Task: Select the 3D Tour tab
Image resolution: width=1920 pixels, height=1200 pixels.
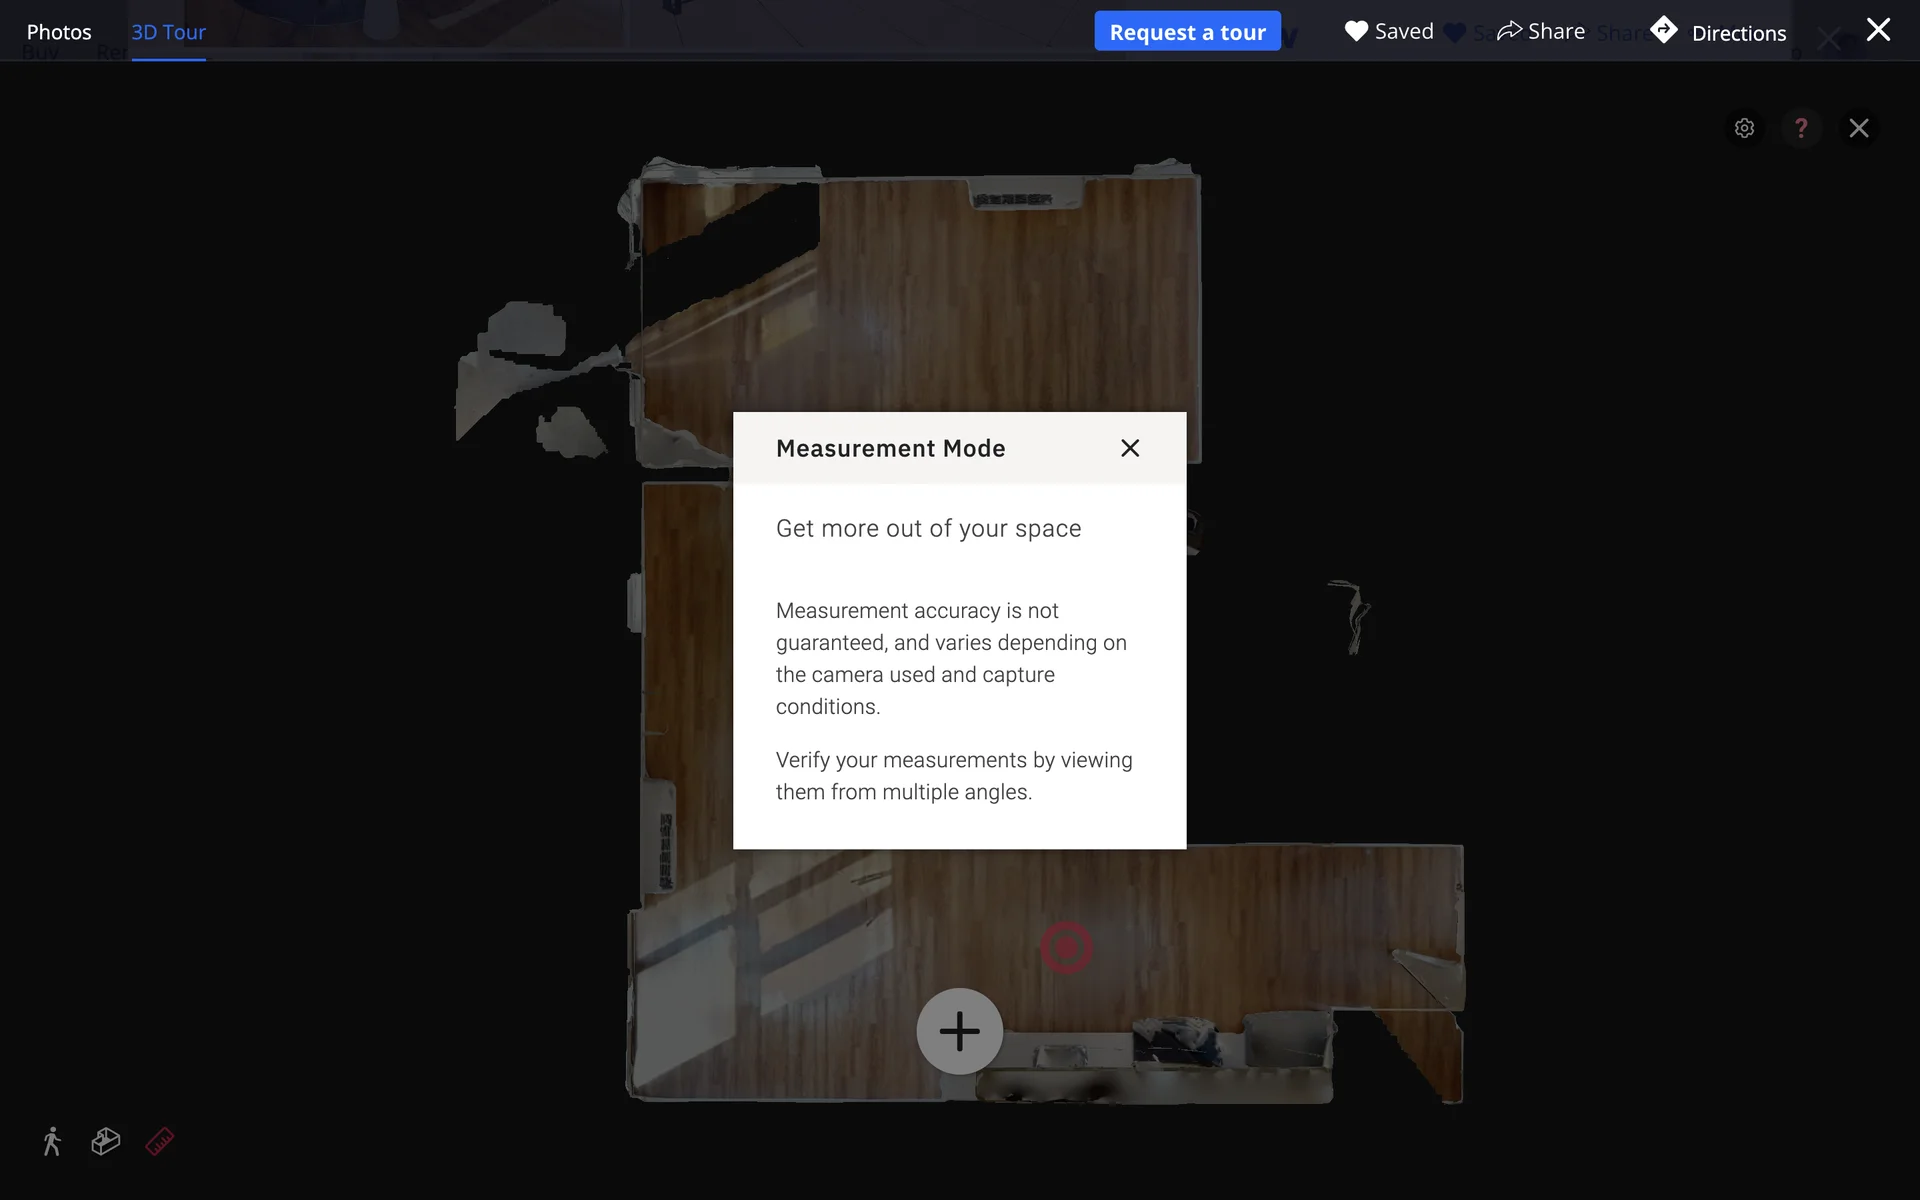Action: 168,32
